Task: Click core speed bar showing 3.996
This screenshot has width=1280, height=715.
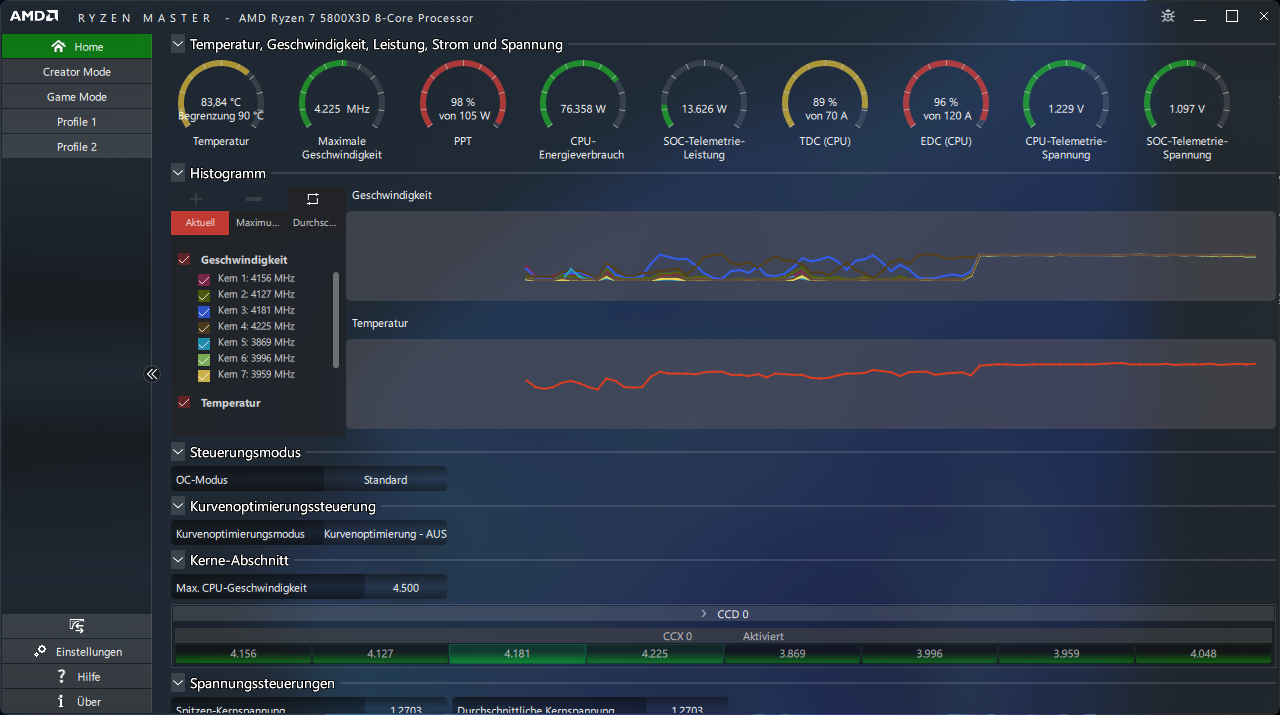Action: click(x=929, y=654)
